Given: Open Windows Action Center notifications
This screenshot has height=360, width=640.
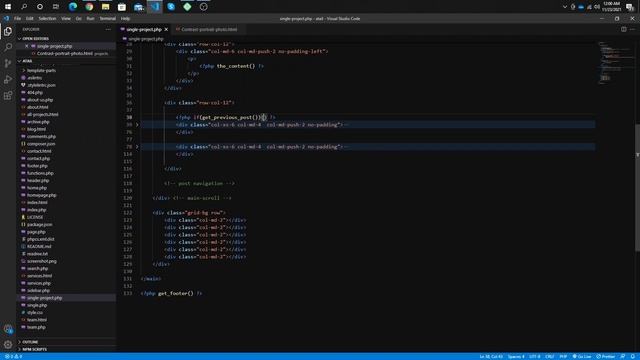Looking at the screenshot, I should pyautogui.click(x=630, y=7).
